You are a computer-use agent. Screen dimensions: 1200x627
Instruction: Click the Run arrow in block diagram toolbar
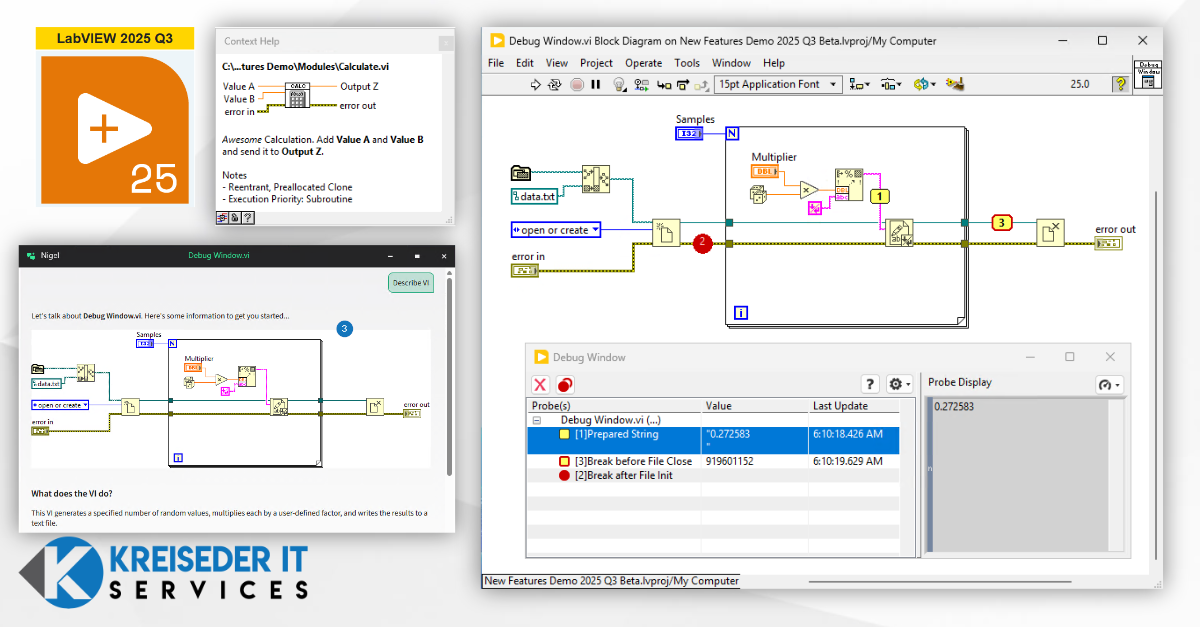[x=535, y=85]
